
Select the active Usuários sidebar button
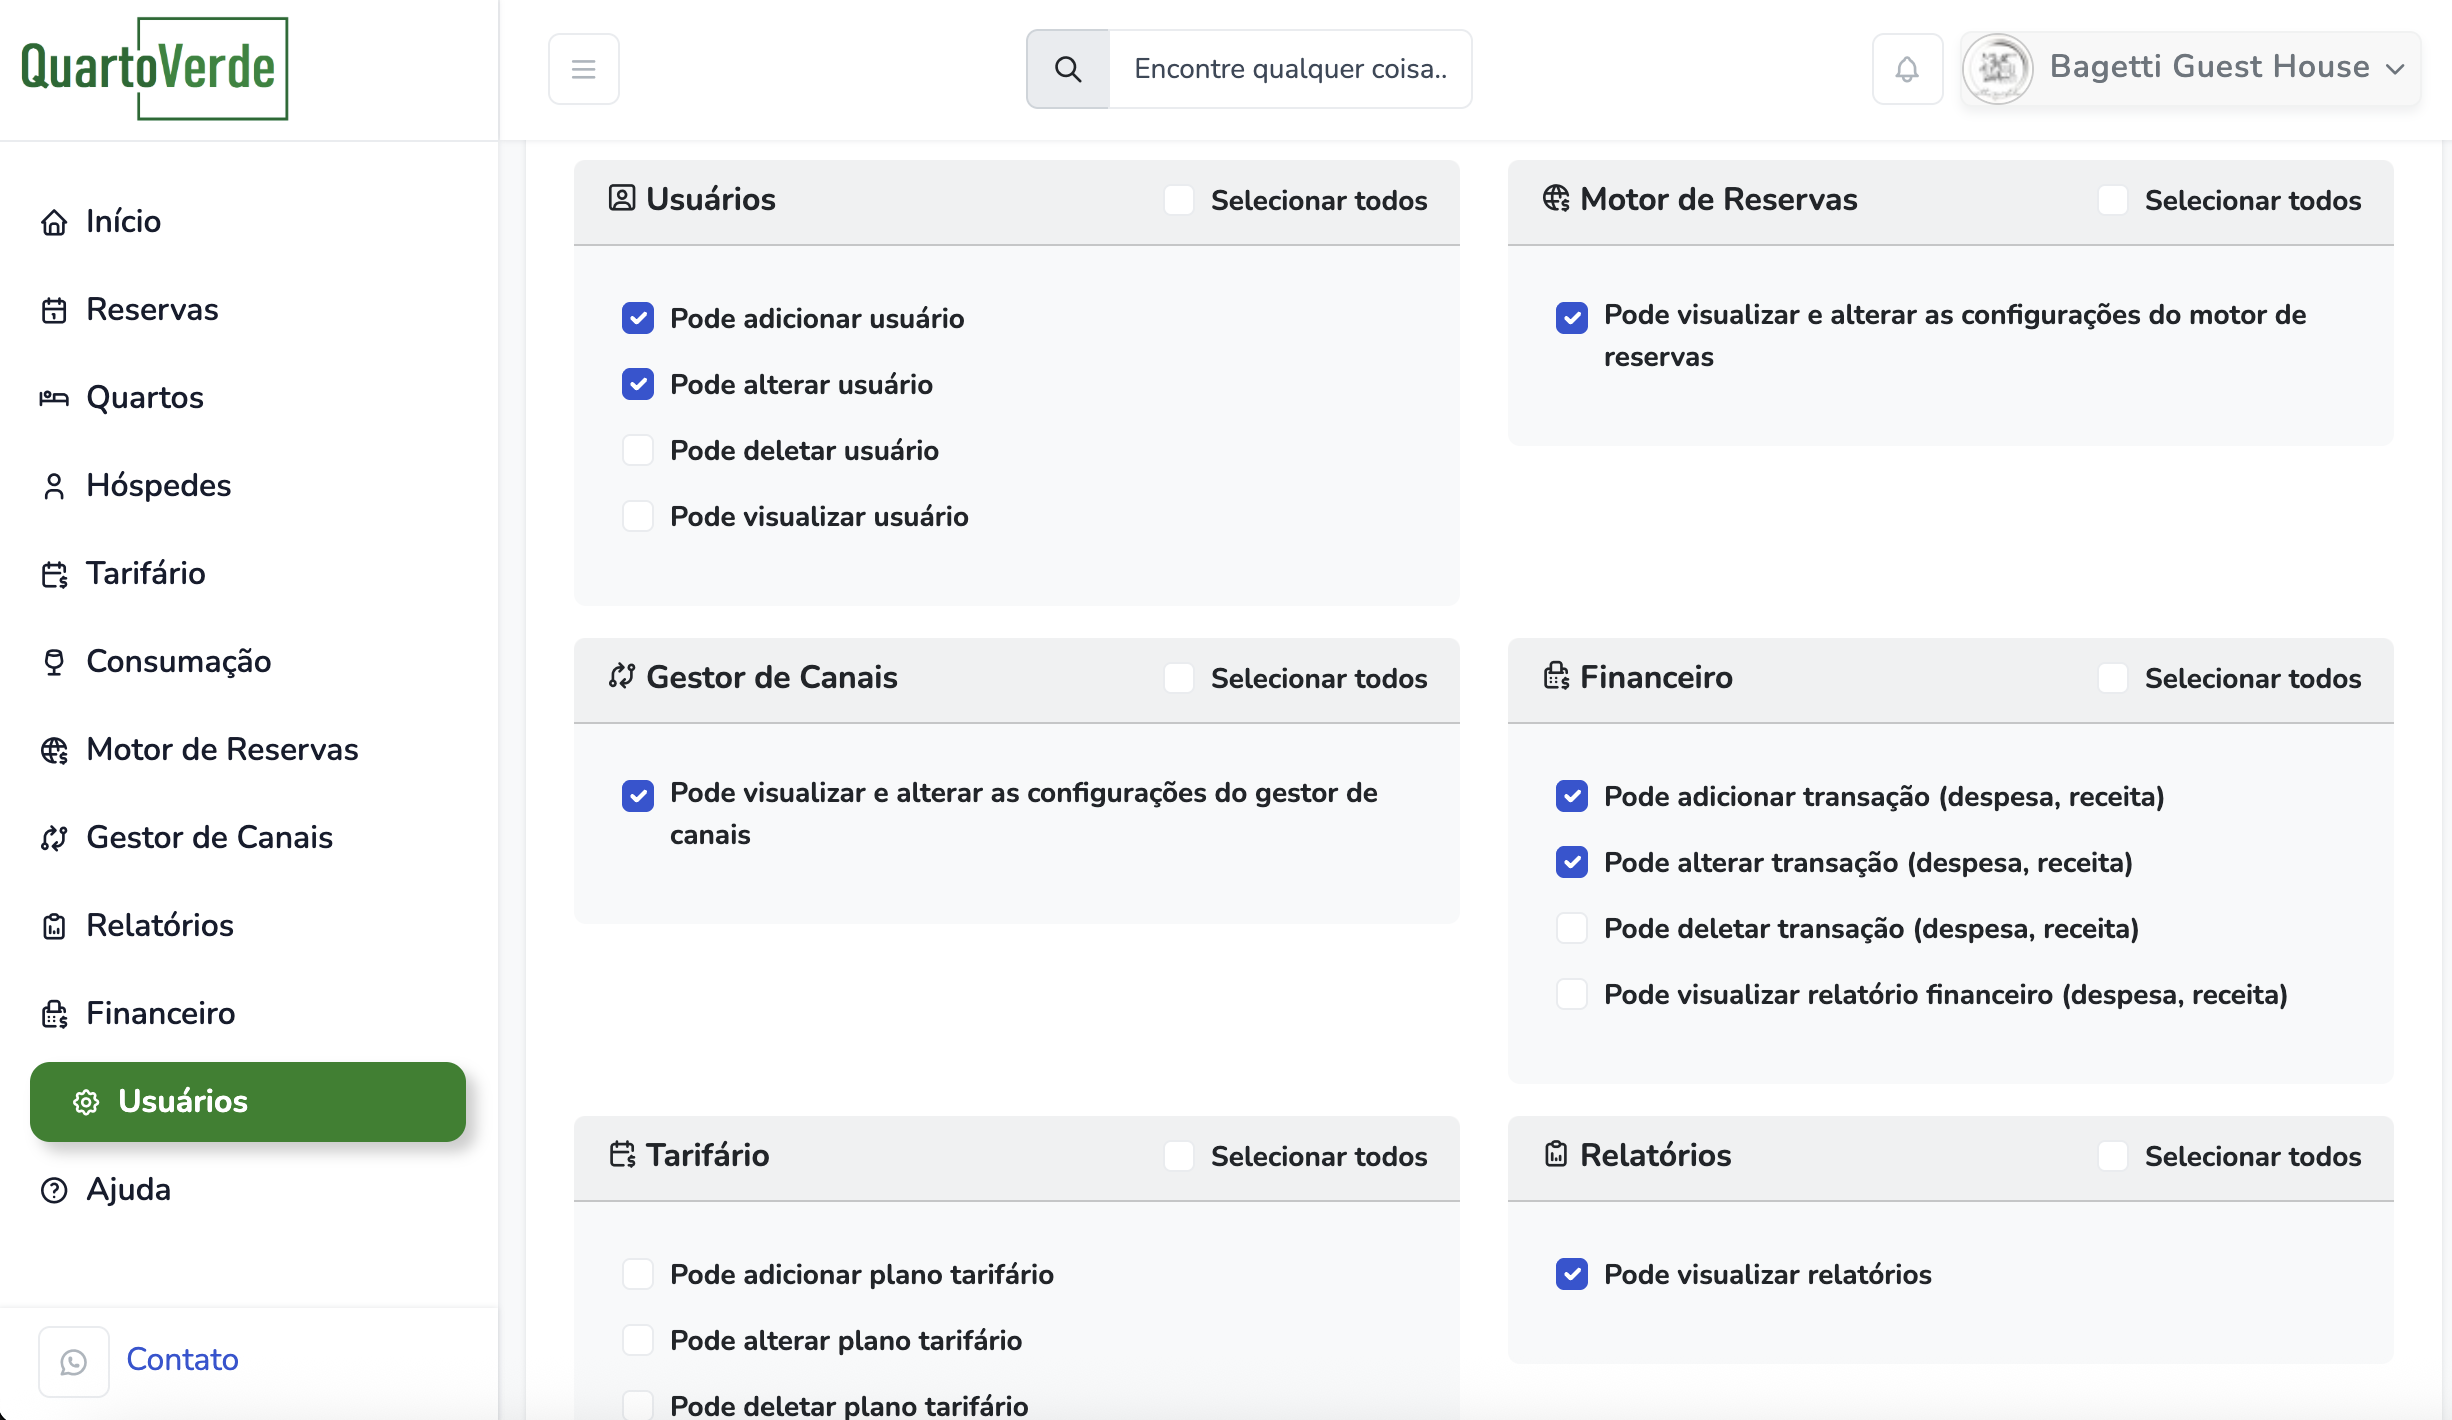coord(248,1102)
